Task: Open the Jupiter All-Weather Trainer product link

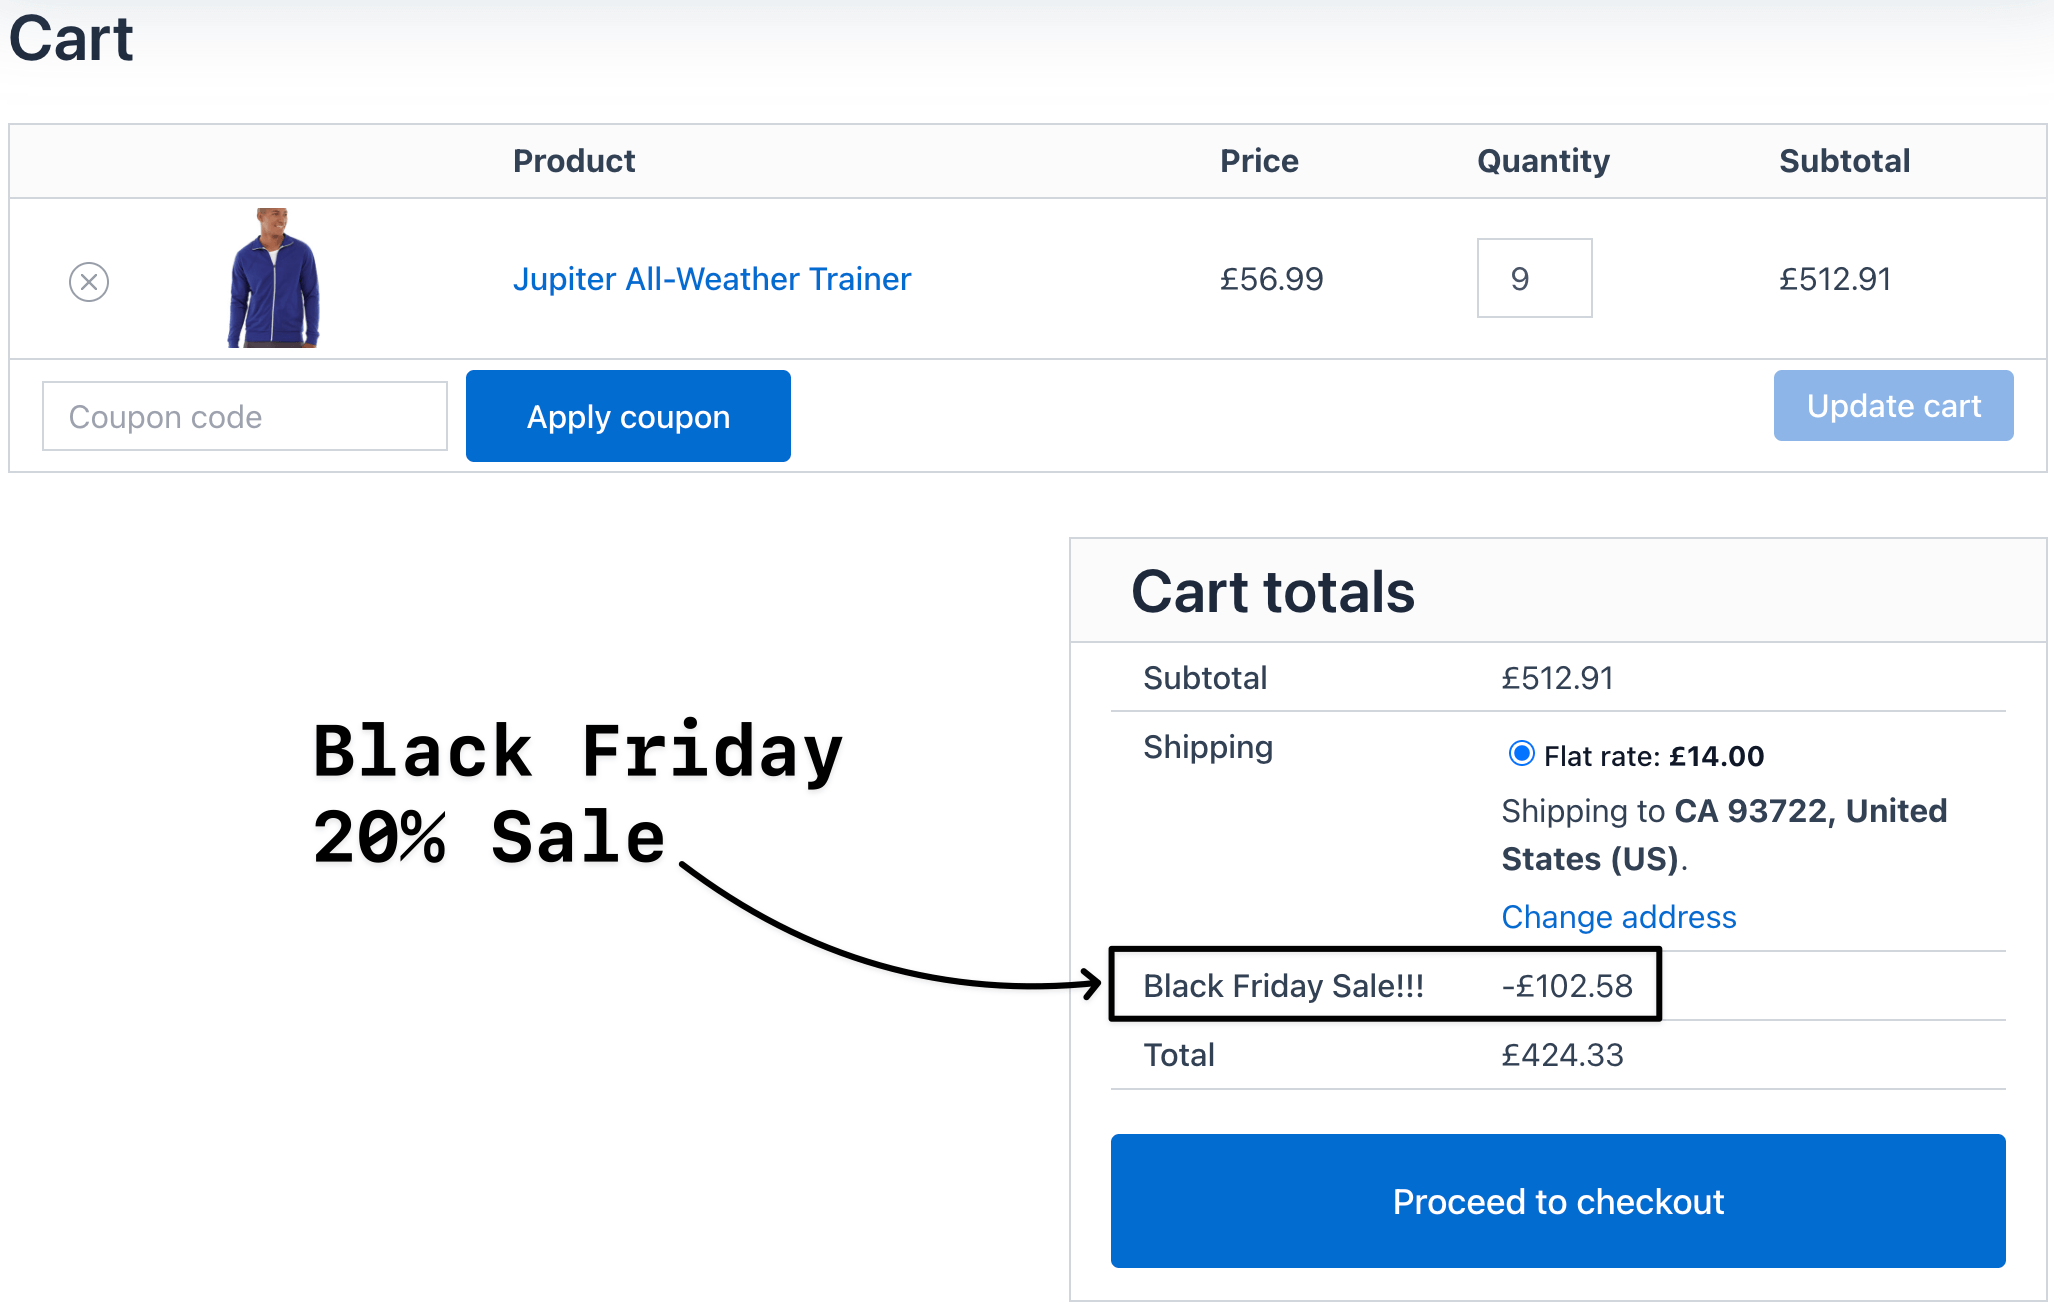Action: (711, 279)
